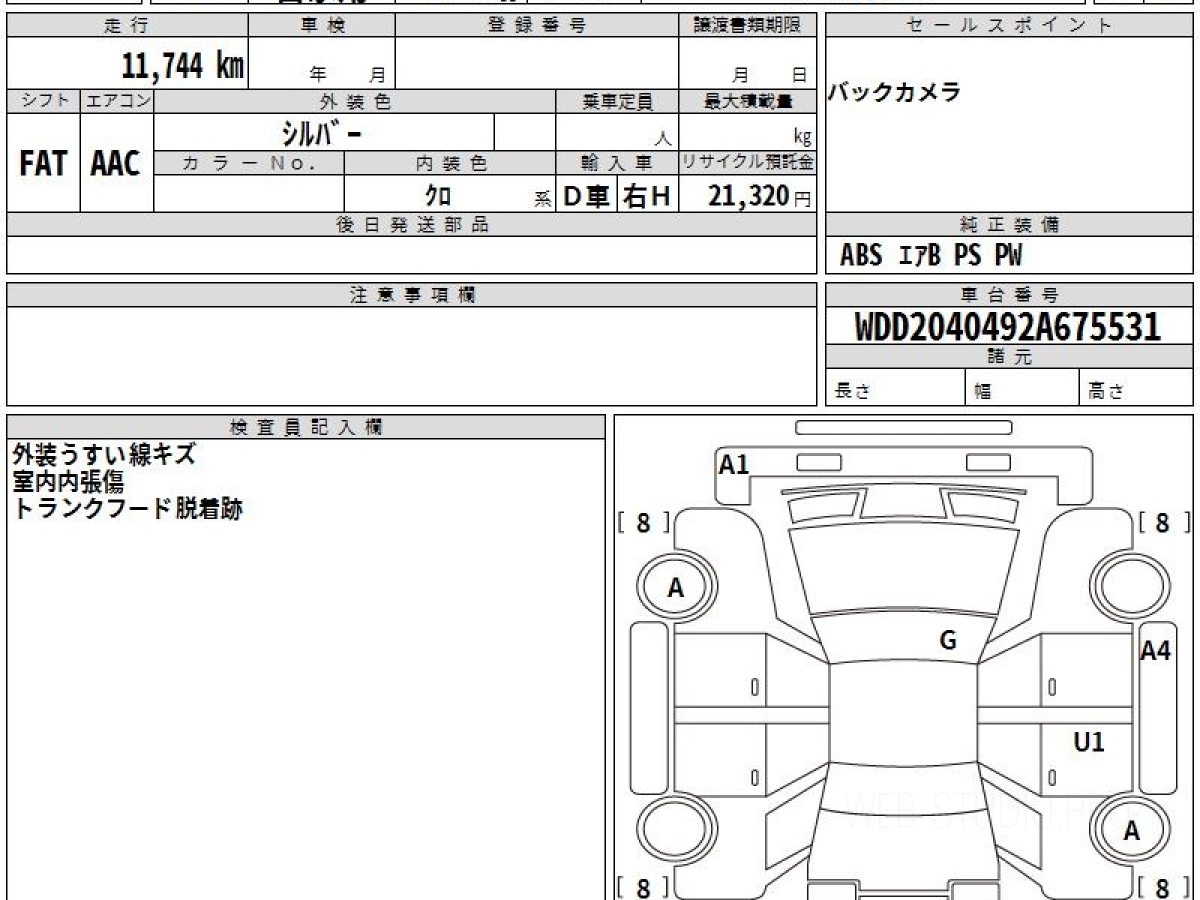Click the G mark on the windshield
1200x900 pixels.
948,641
